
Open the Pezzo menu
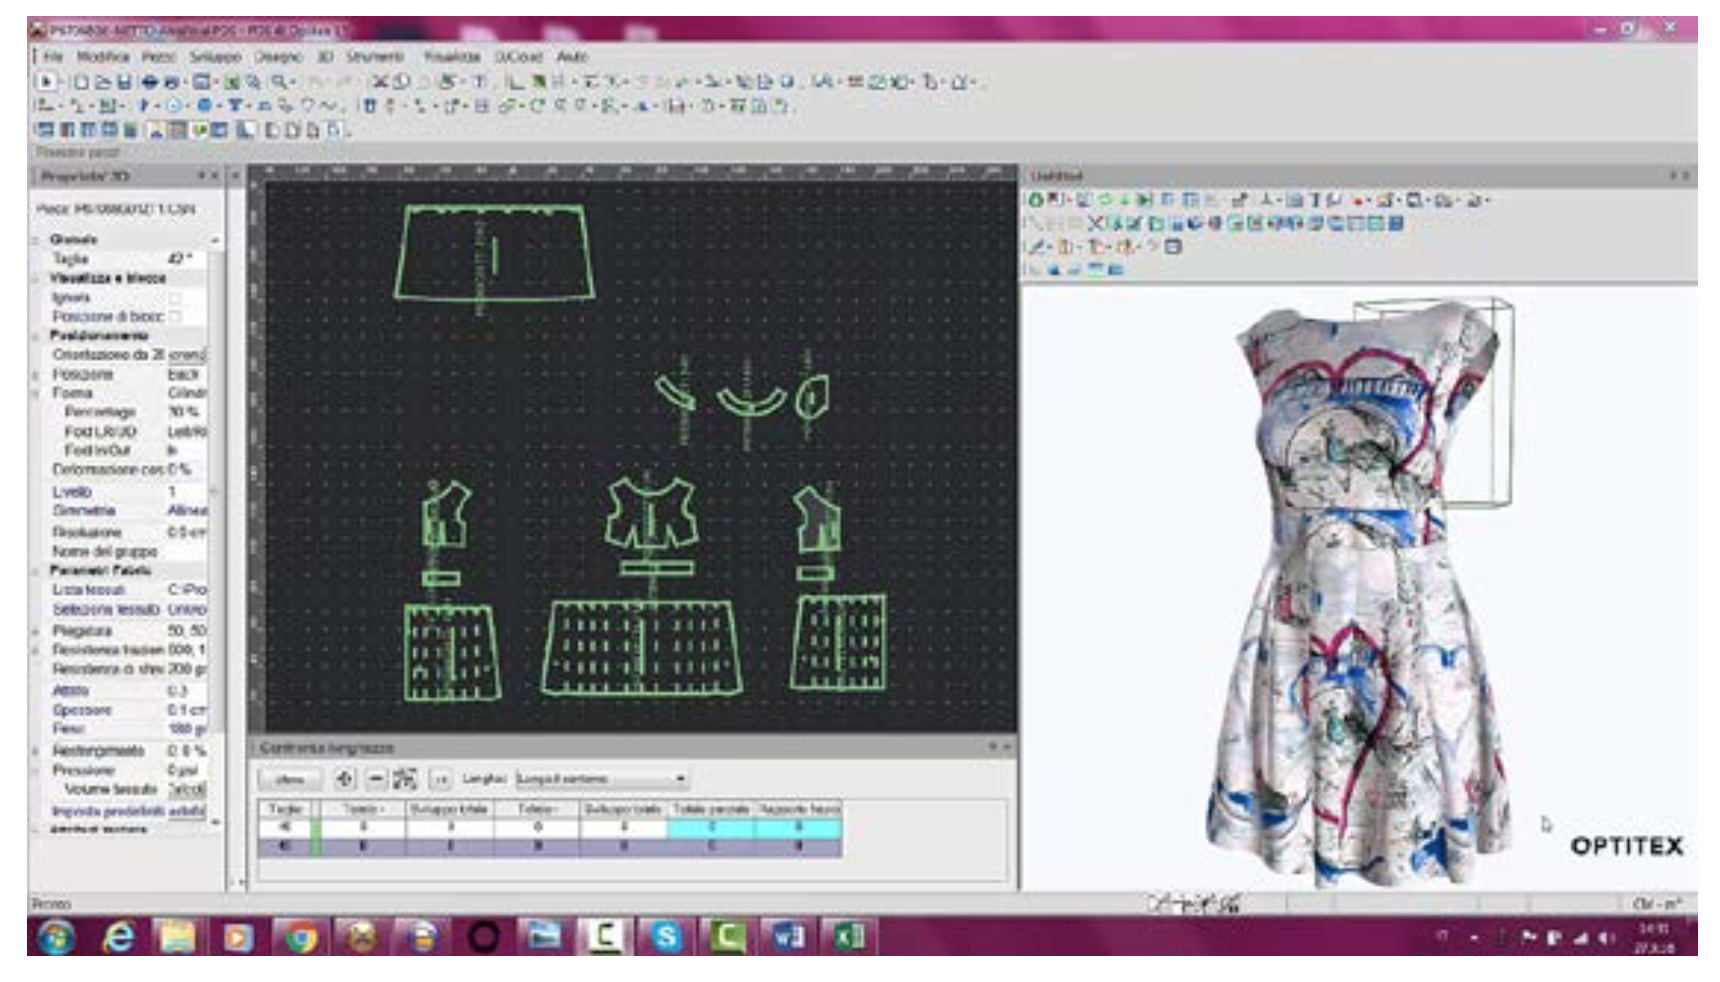coord(158,57)
